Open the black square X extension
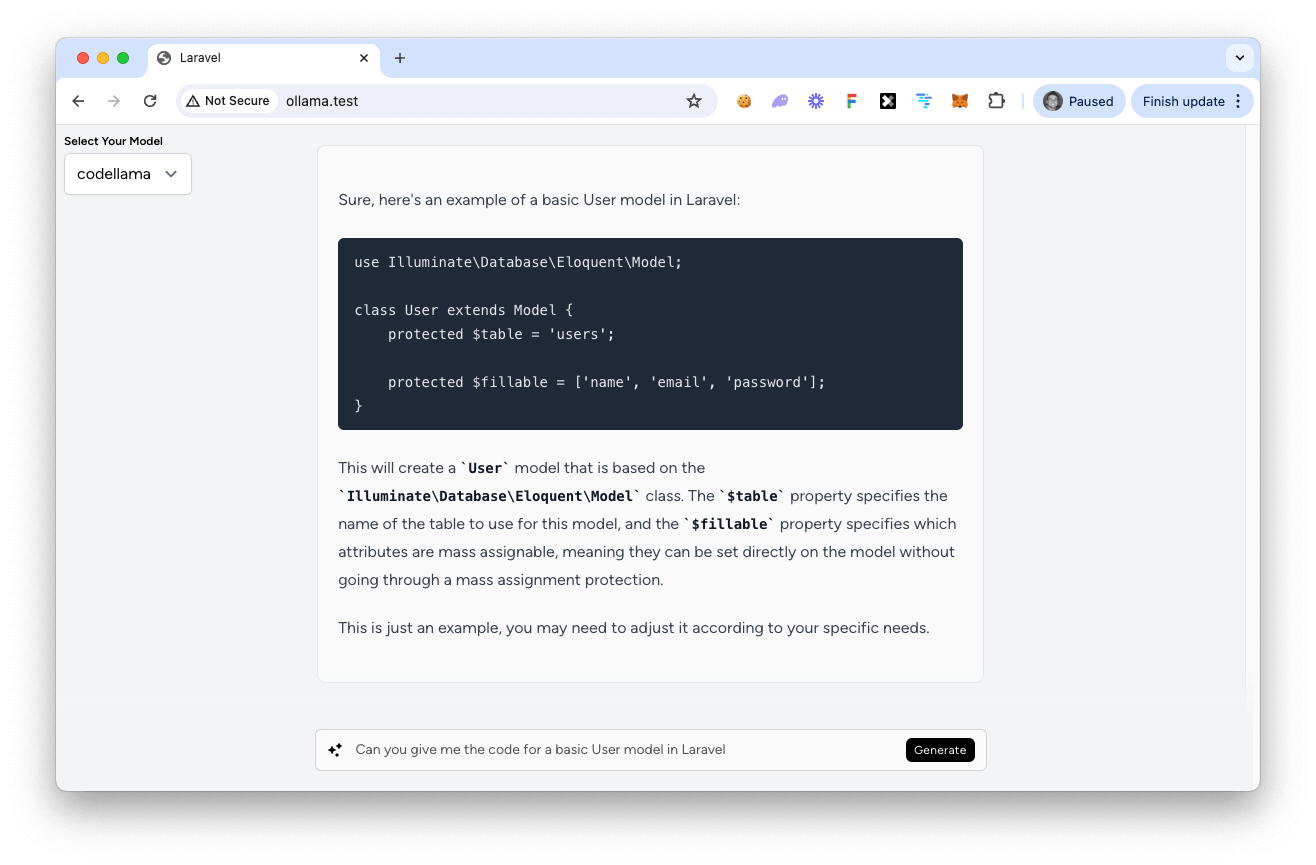1316x865 pixels. 888,101
